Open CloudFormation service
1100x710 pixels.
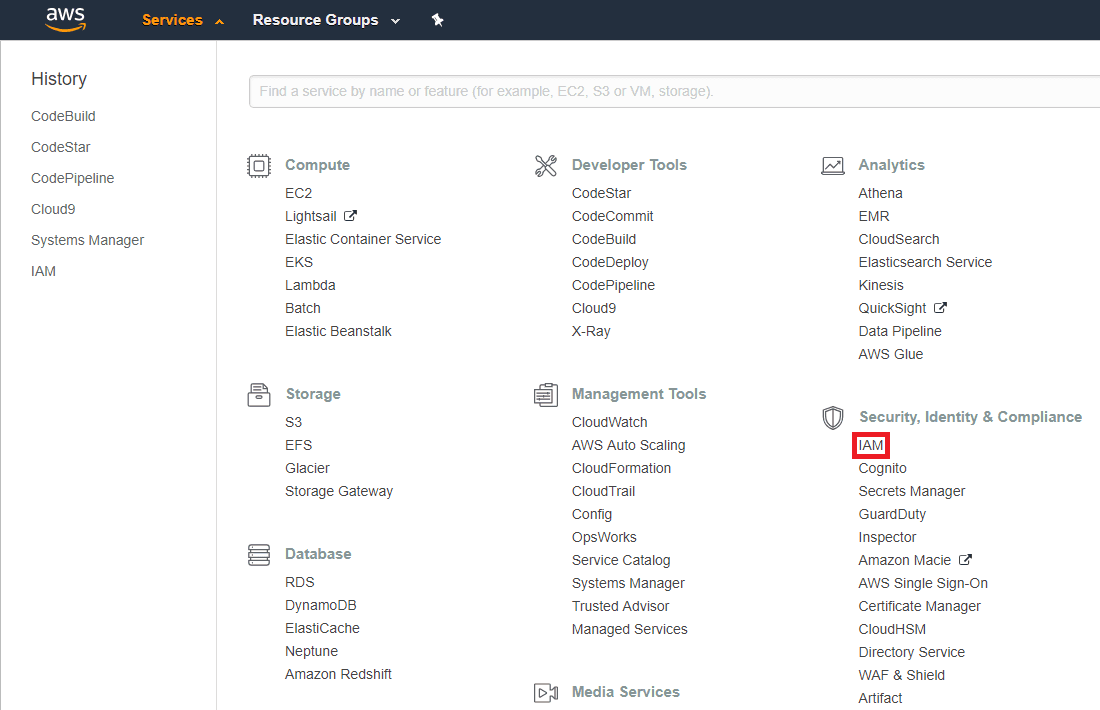pos(621,468)
